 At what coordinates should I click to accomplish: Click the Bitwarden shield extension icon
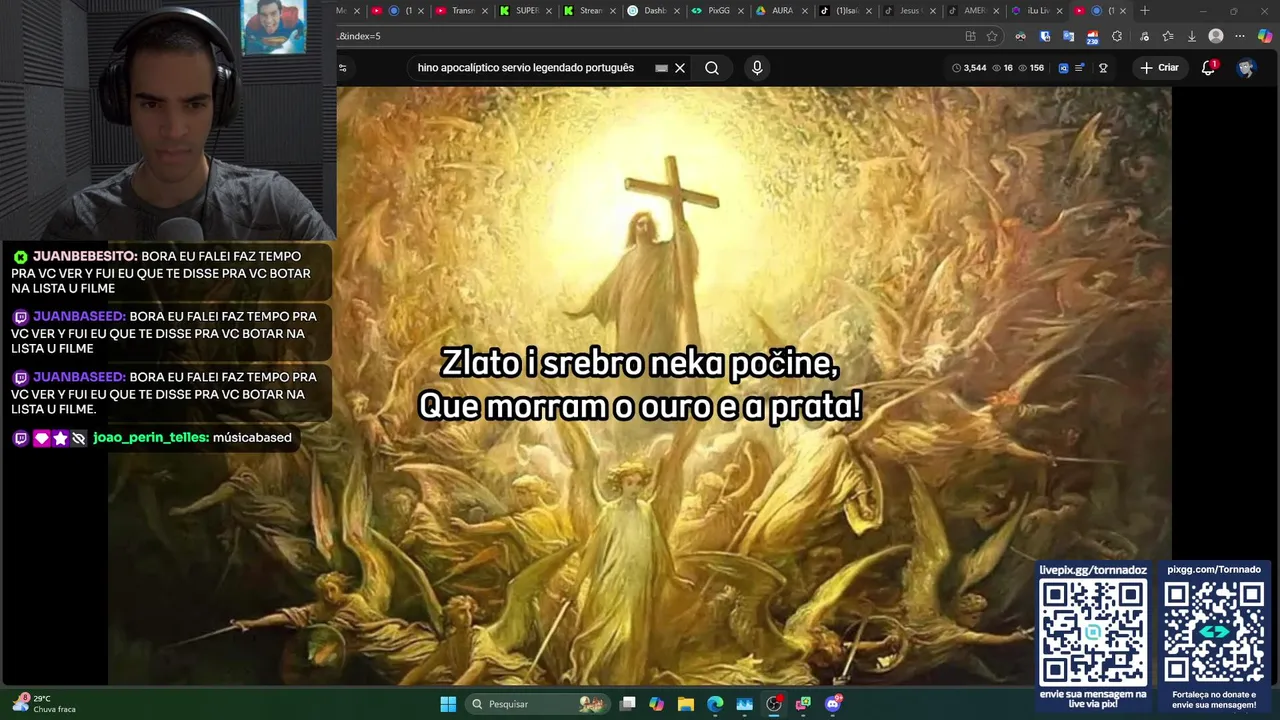(x=1045, y=36)
